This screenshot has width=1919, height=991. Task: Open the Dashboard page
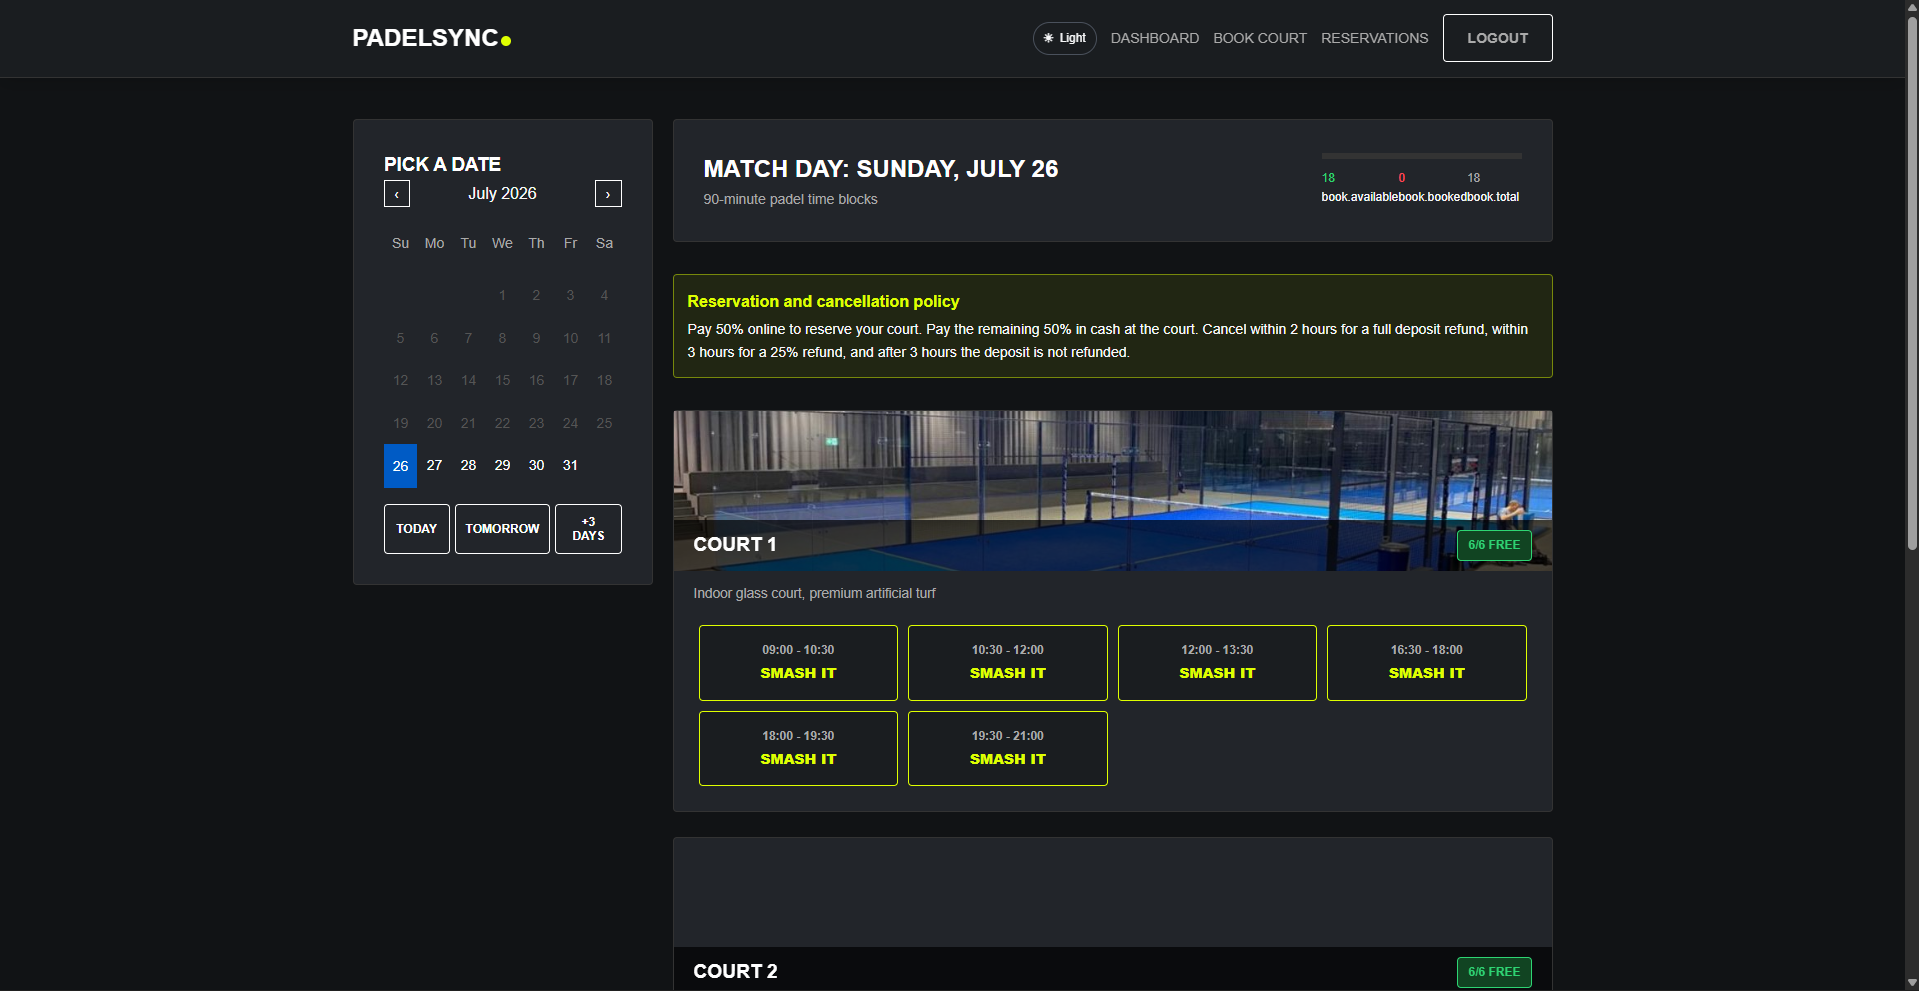[1154, 38]
